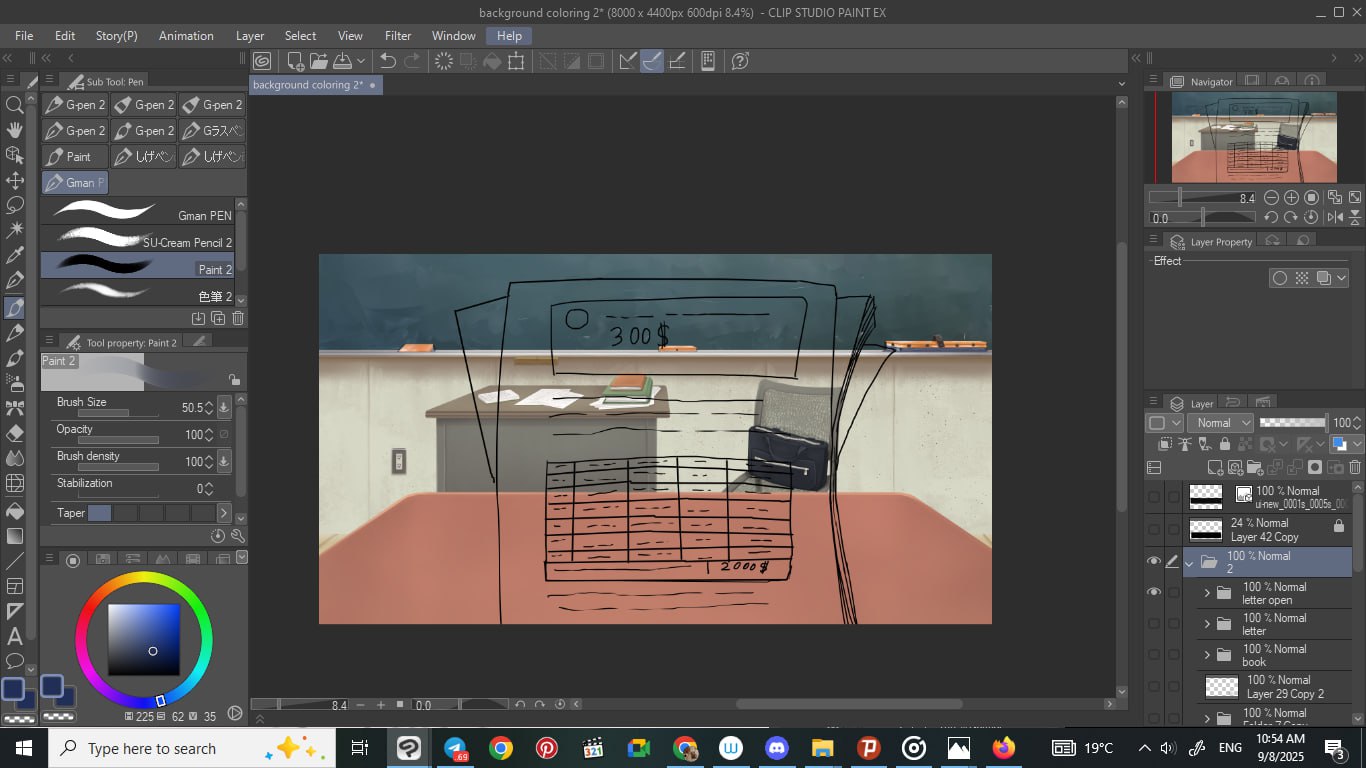
Task: Open the Filter menu
Action: point(397,36)
